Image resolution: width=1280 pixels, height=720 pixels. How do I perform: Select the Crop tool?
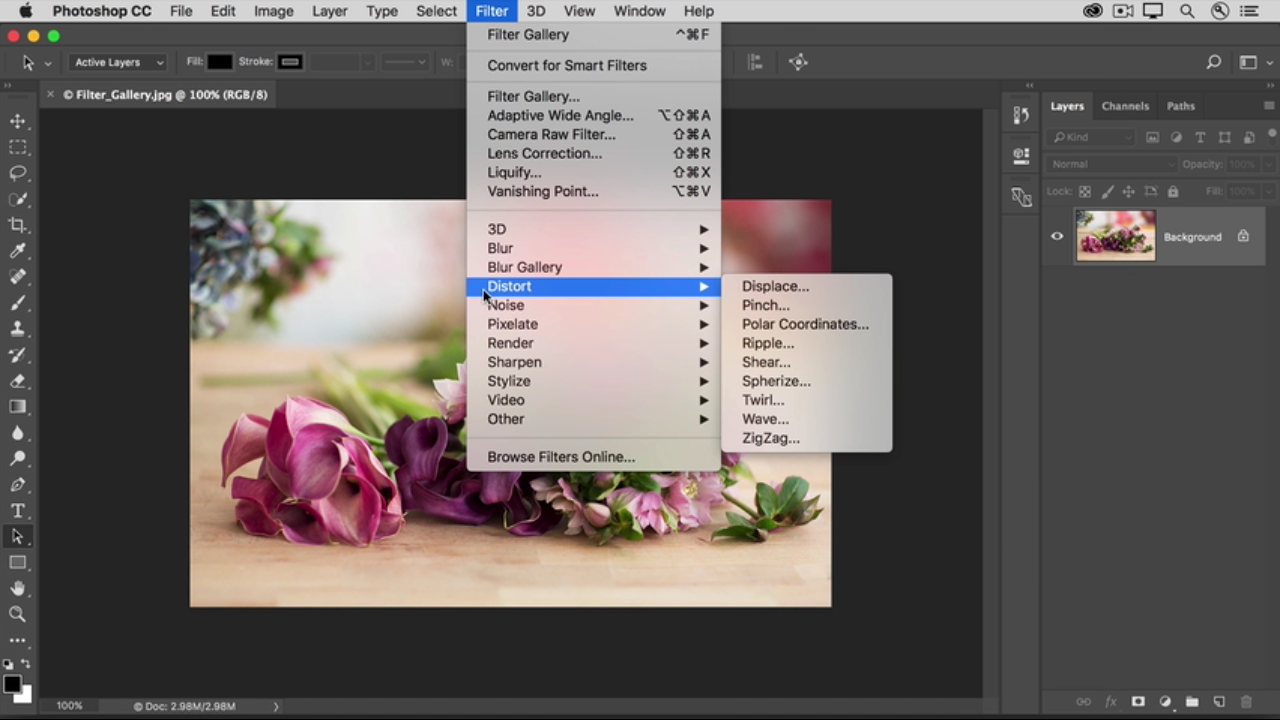18,225
